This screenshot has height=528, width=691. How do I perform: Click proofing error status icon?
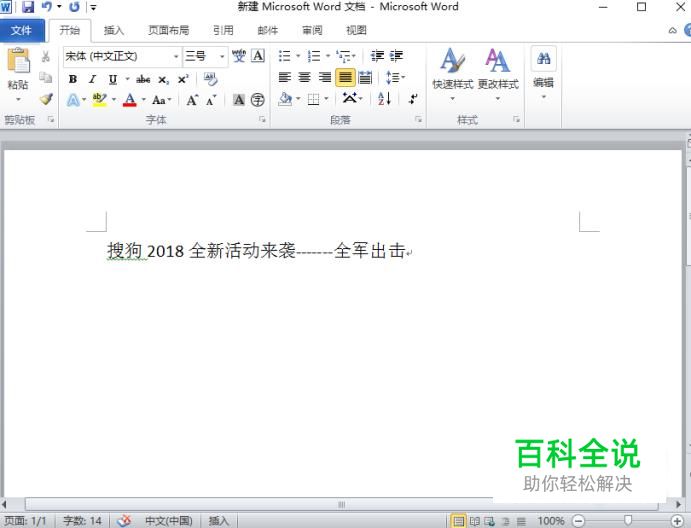click(124, 521)
